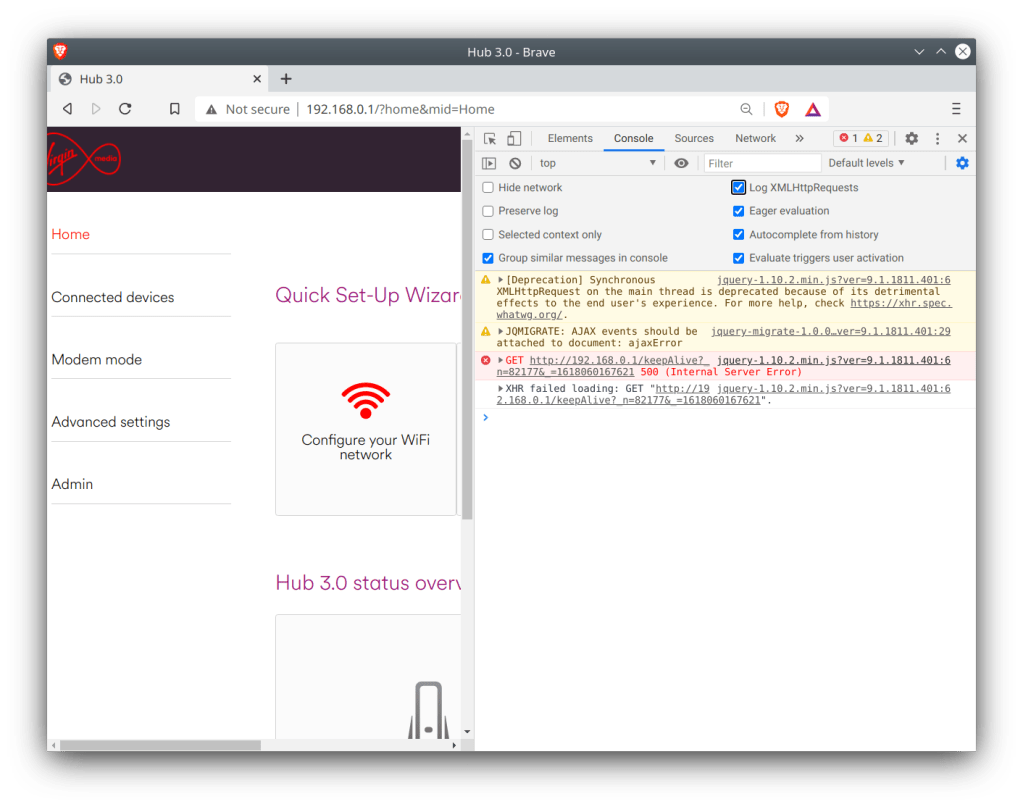Switch to the Network tab

pyautogui.click(x=755, y=139)
